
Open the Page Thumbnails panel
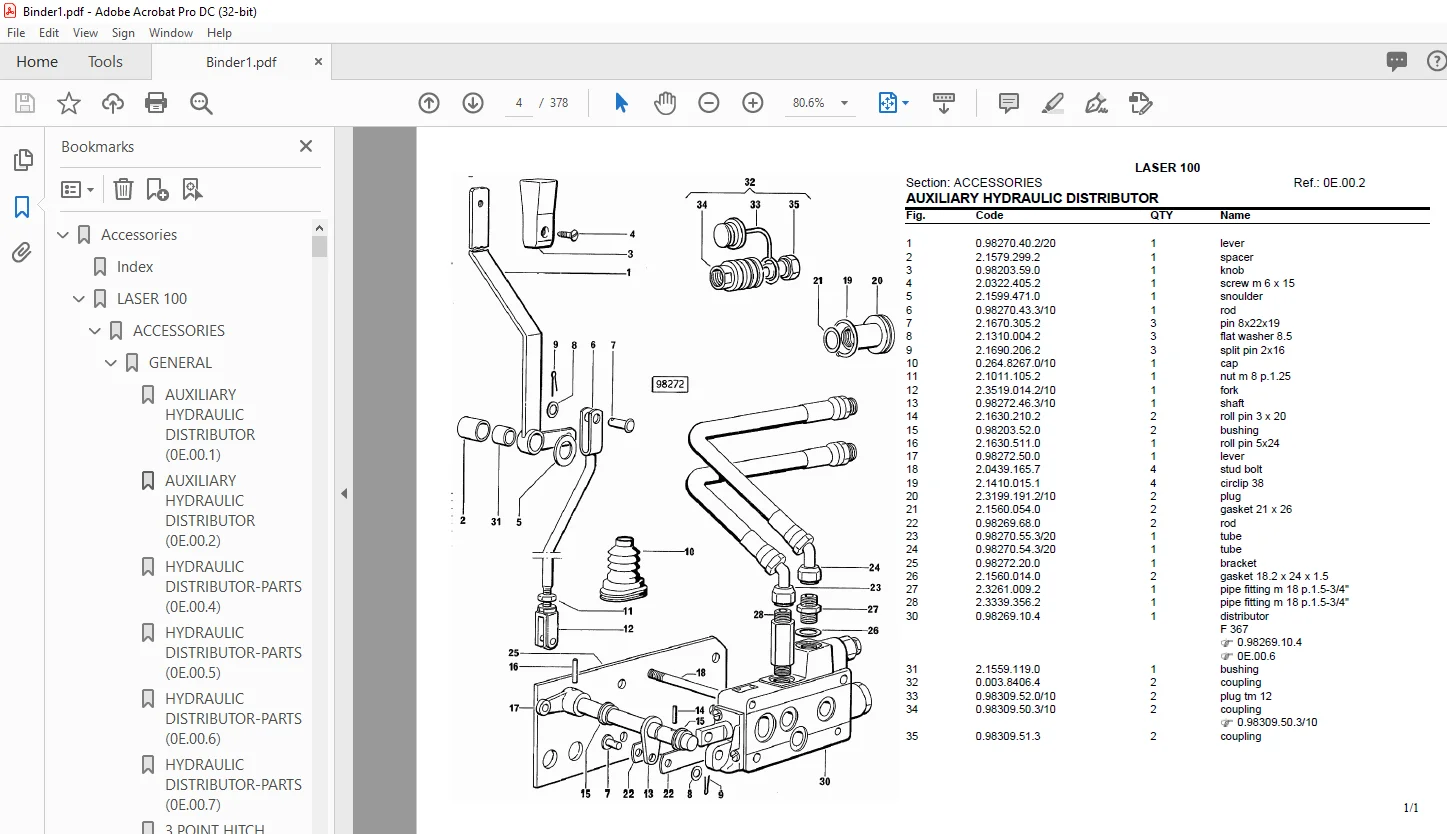(x=22, y=160)
